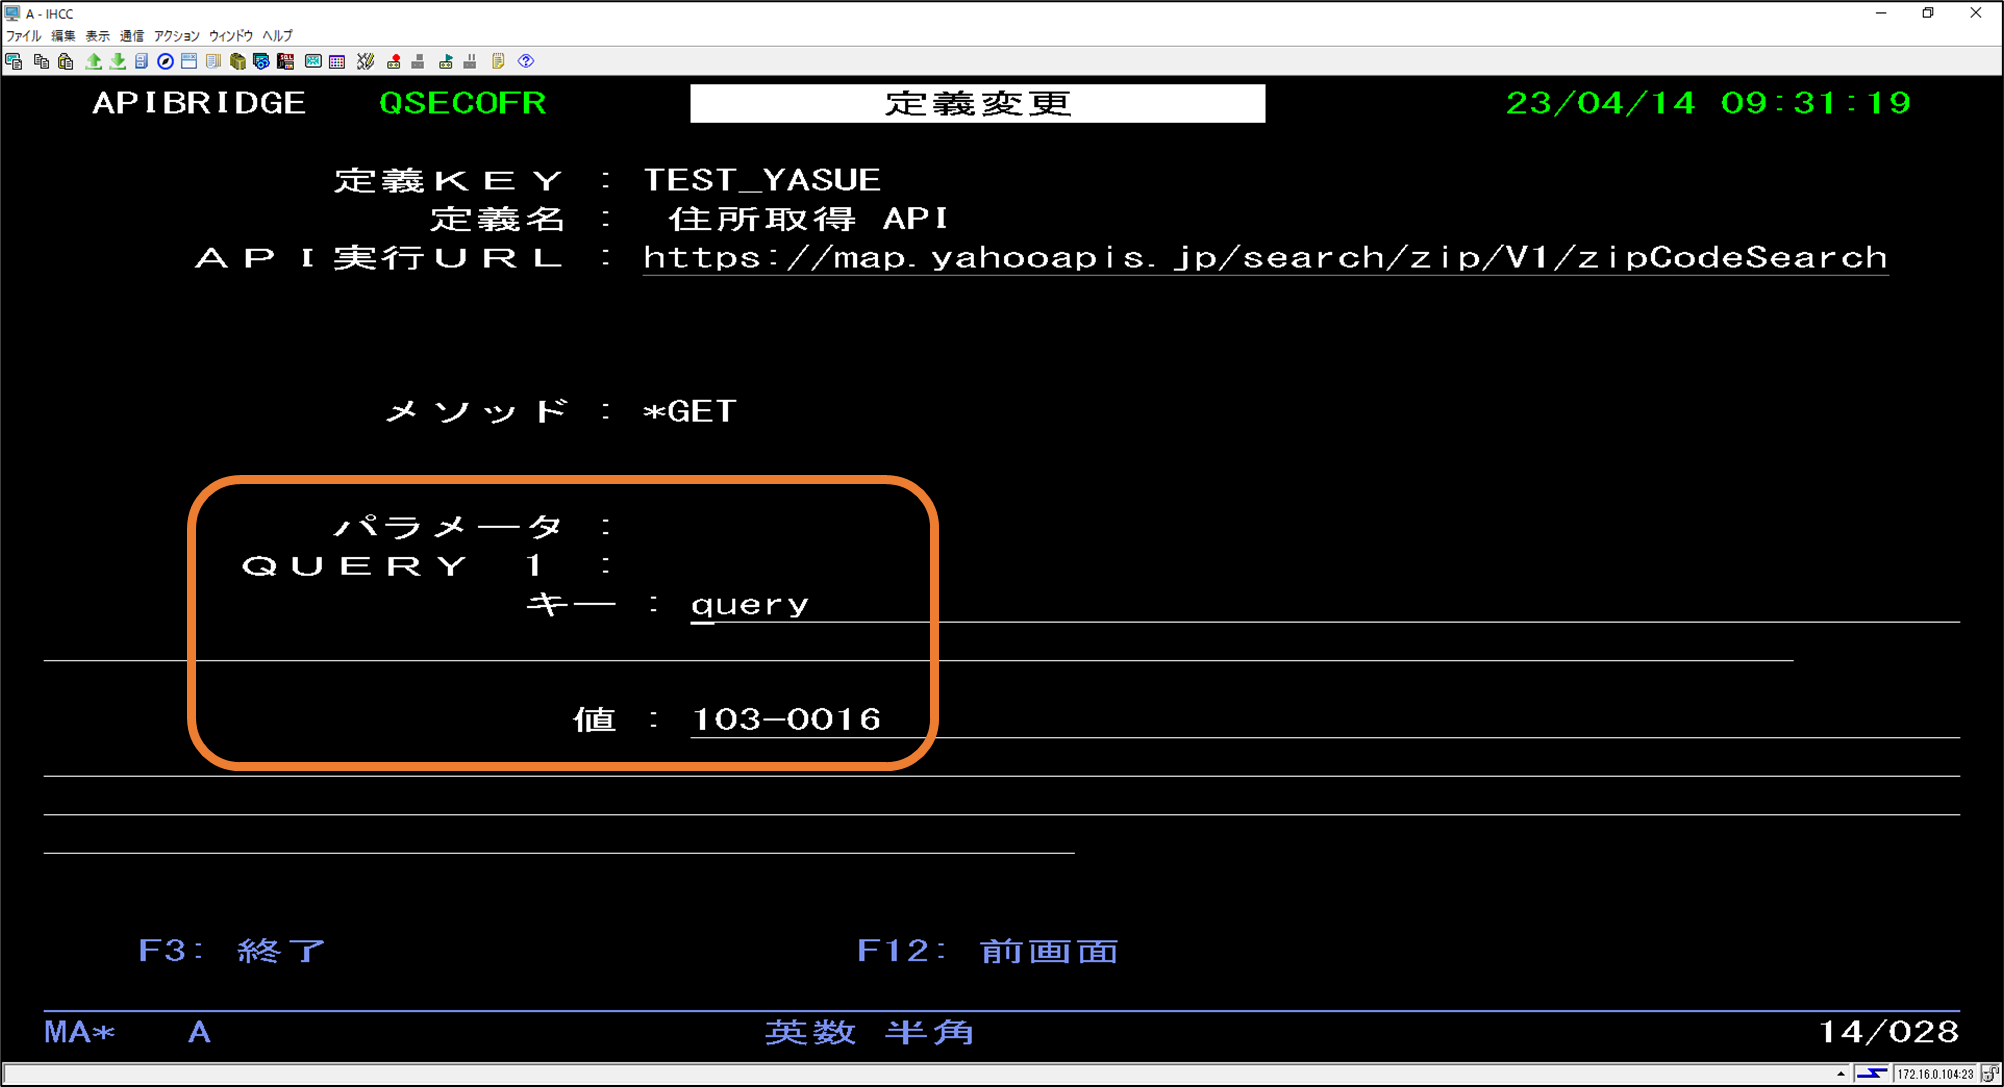Open the emulator help

(524, 62)
